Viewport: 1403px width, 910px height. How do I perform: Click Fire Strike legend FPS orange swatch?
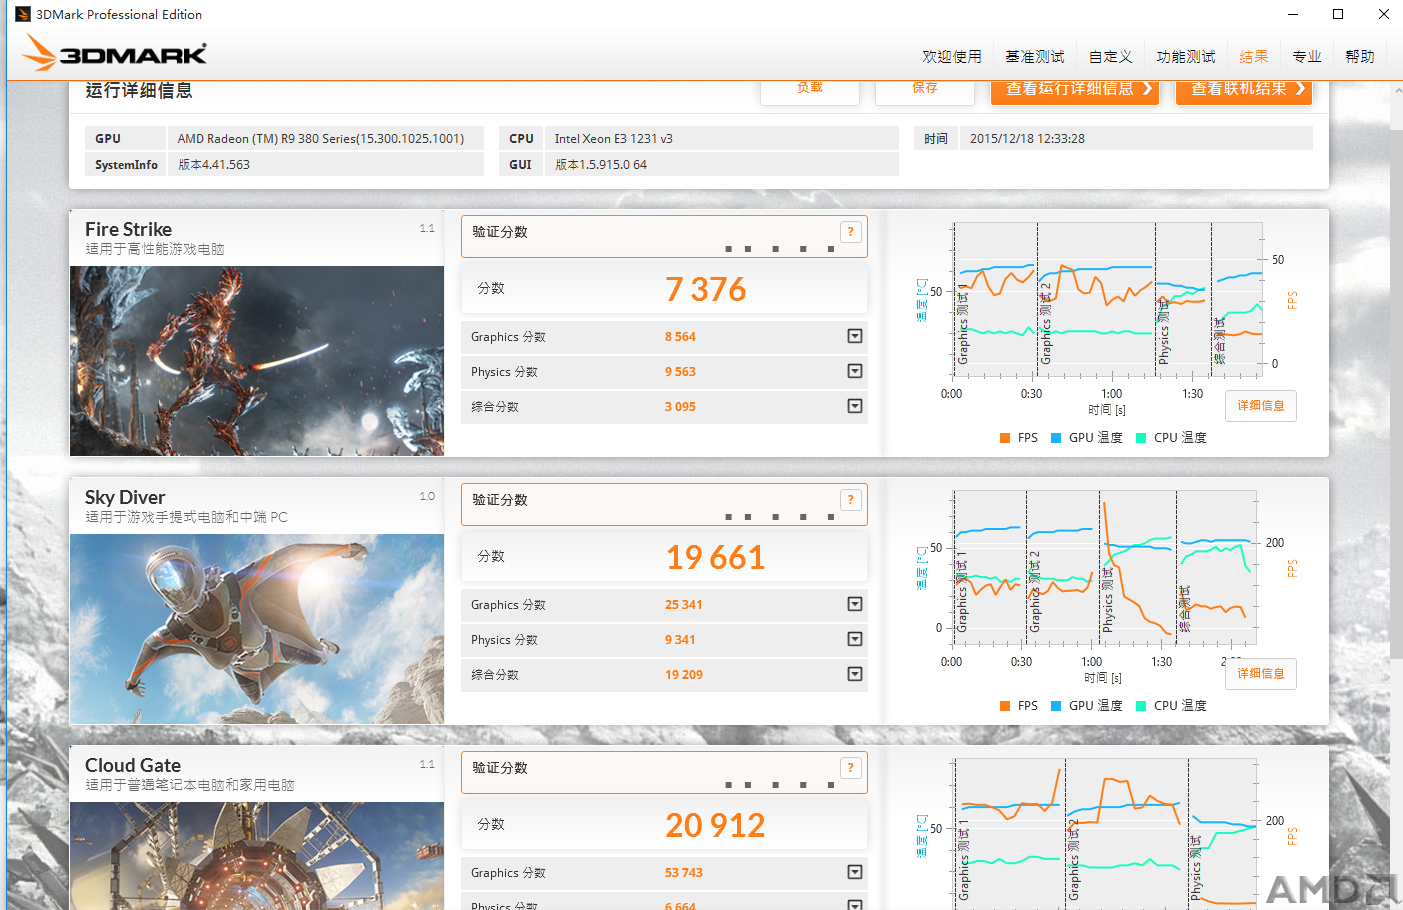(x=1005, y=438)
